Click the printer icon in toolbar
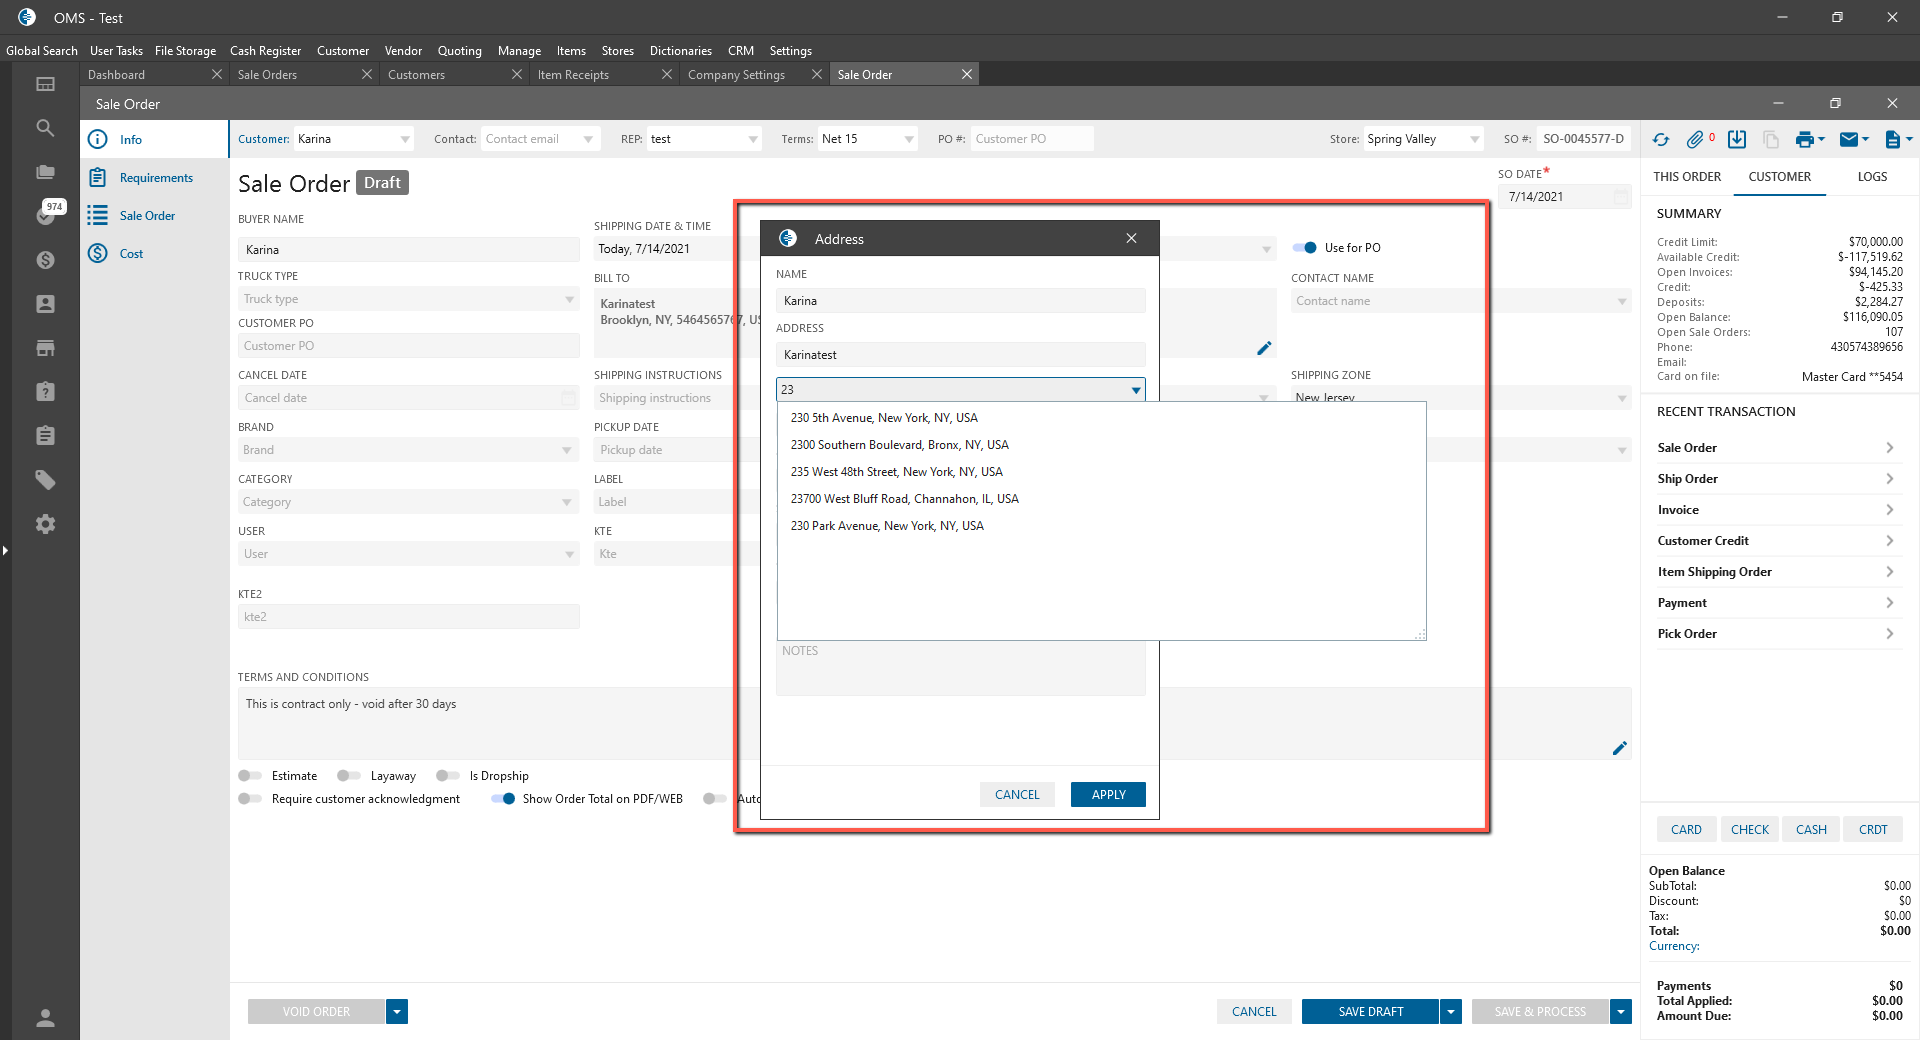 pyautogui.click(x=1804, y=140)
